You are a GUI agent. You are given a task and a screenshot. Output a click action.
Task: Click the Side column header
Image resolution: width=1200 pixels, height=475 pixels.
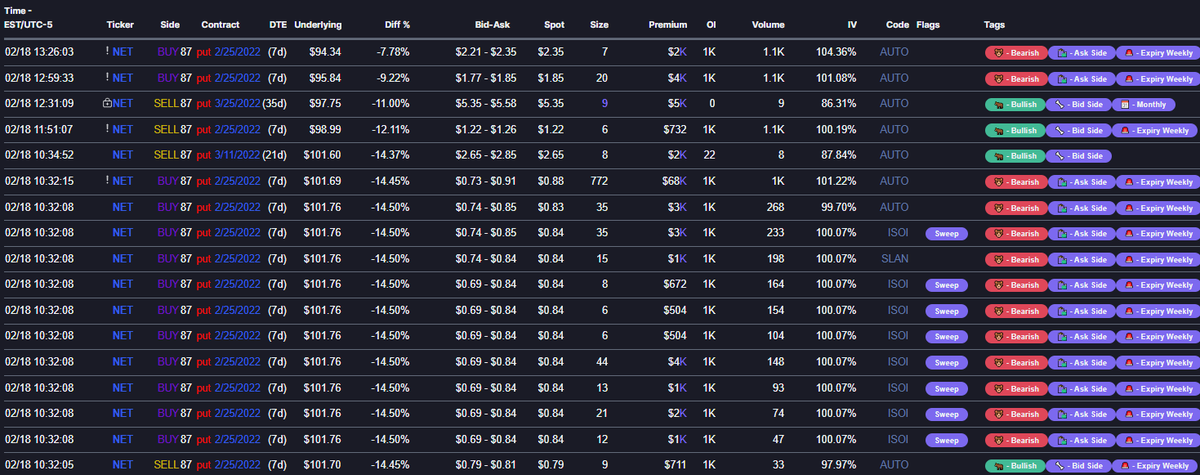tap(170, 23)
